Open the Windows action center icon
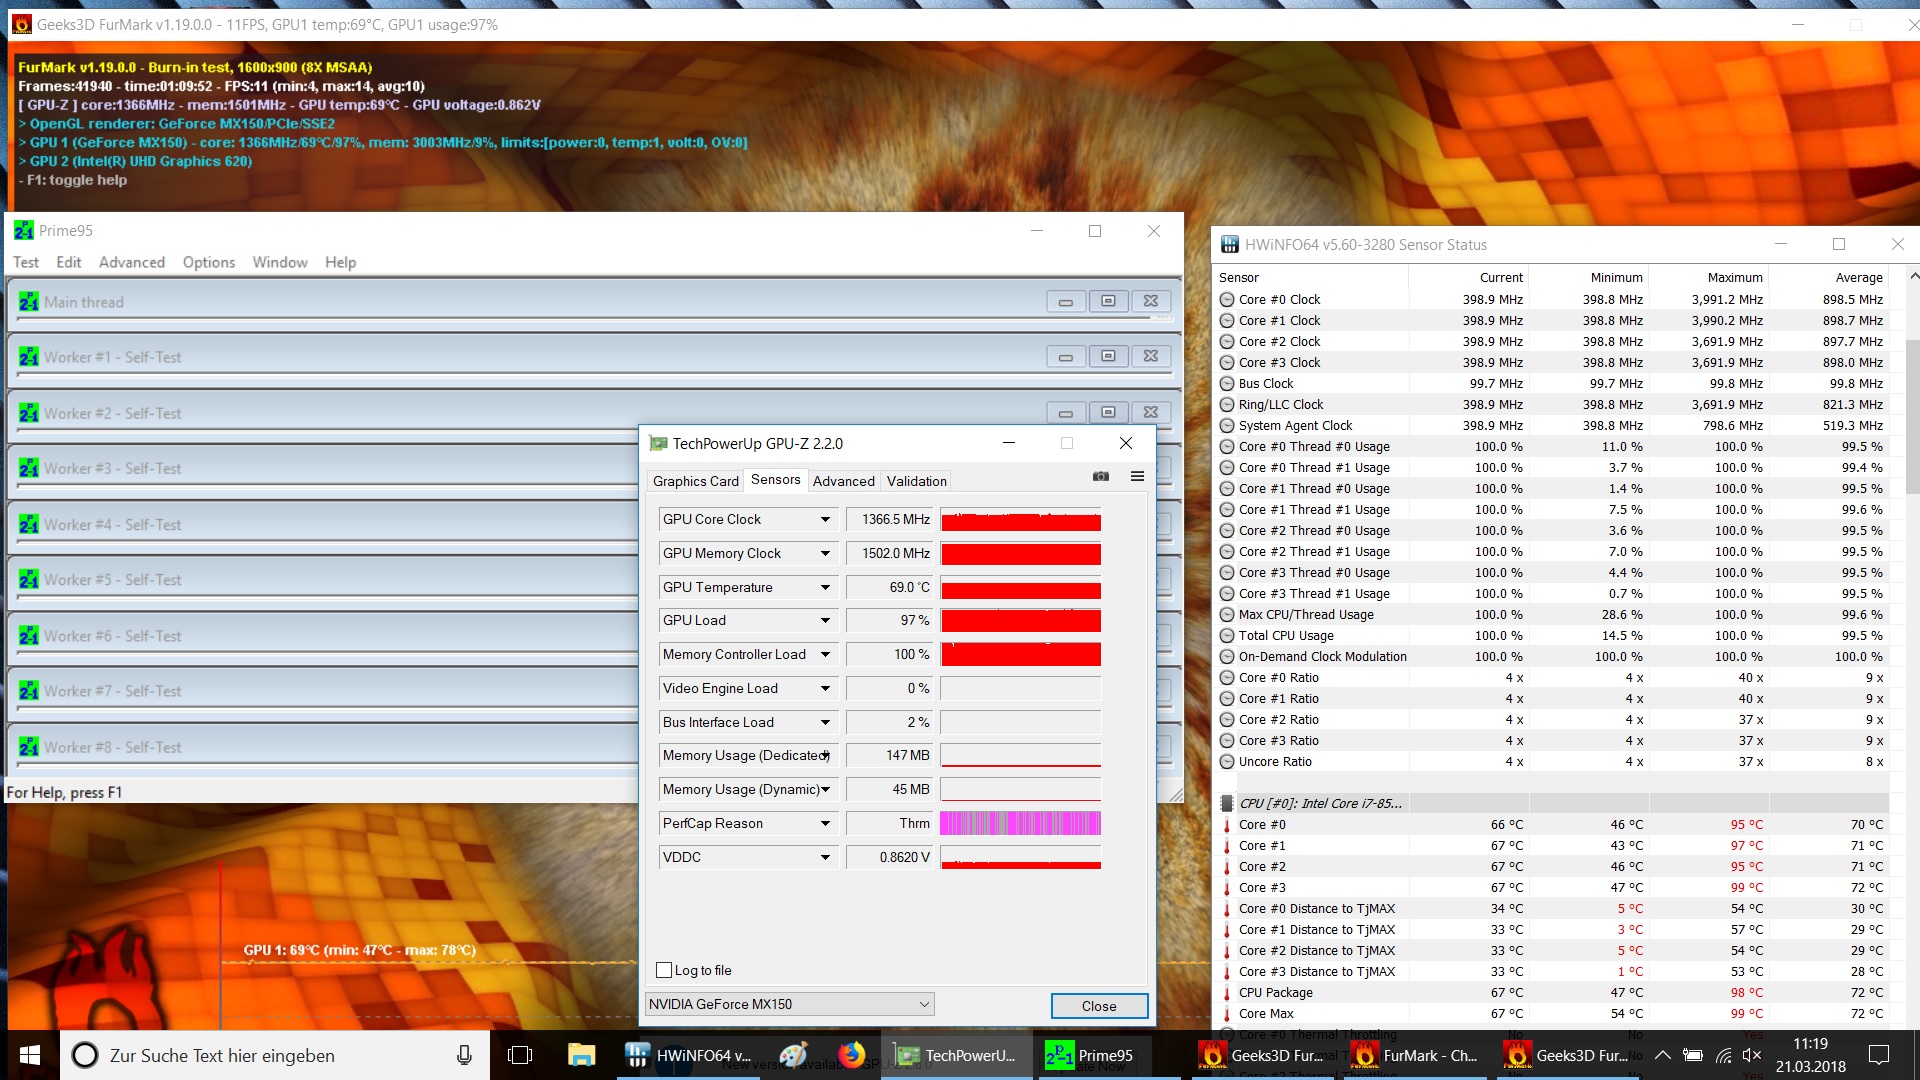This screenshot has height=1080, width=1920. 1879,1055
